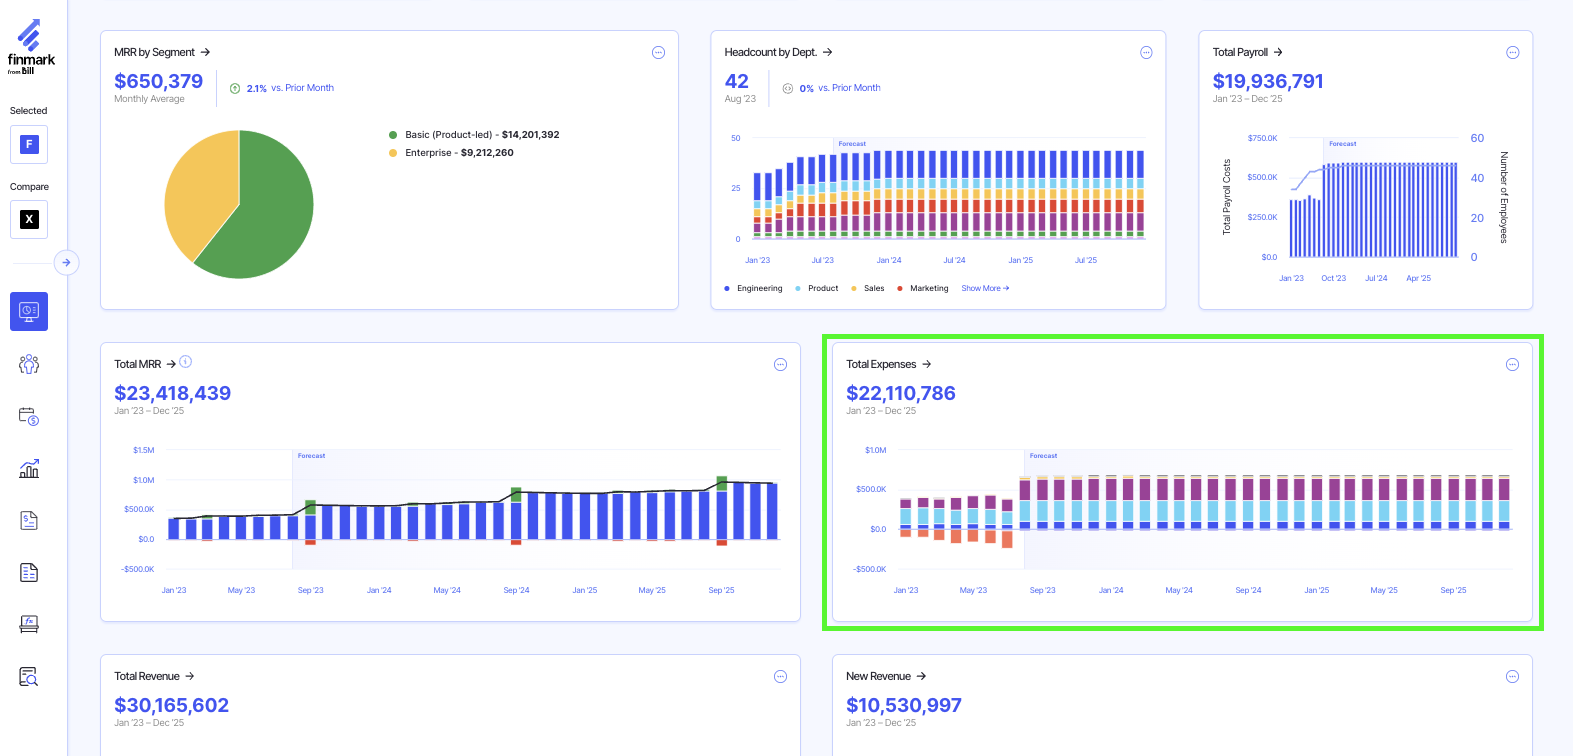Open the report search sidebar icon
Image resolution: width=1573 pixels, height=756 pixels.
click(29, 677)
